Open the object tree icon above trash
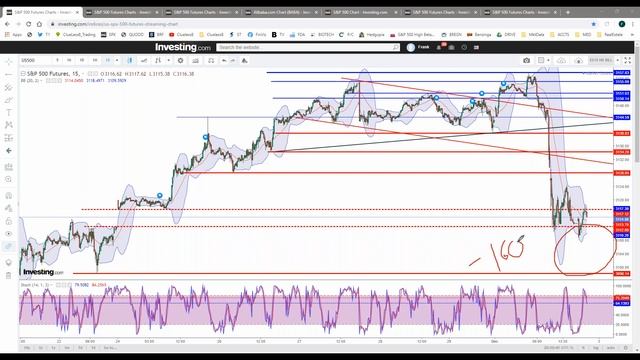This screenshot has height=360, width=640. click(9, 262)
